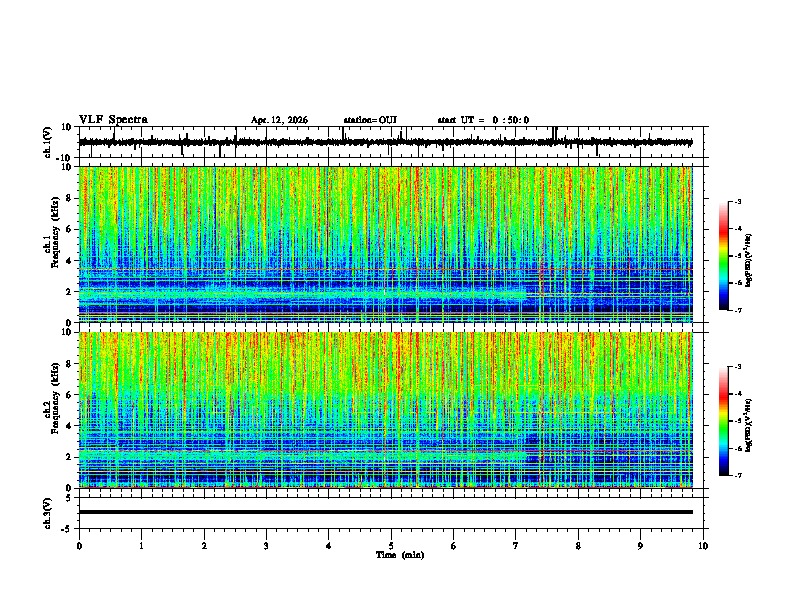Click the 2 kHz emission band in ch.1 spectrogram

click(x=302, y=295)
